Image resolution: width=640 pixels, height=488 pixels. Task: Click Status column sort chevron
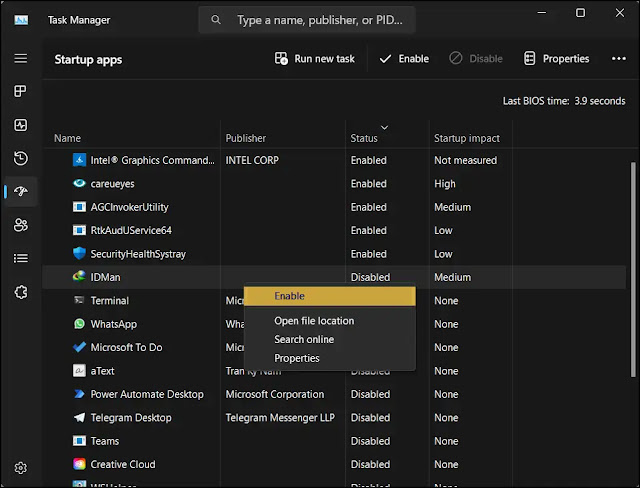(x=384, y=128)
